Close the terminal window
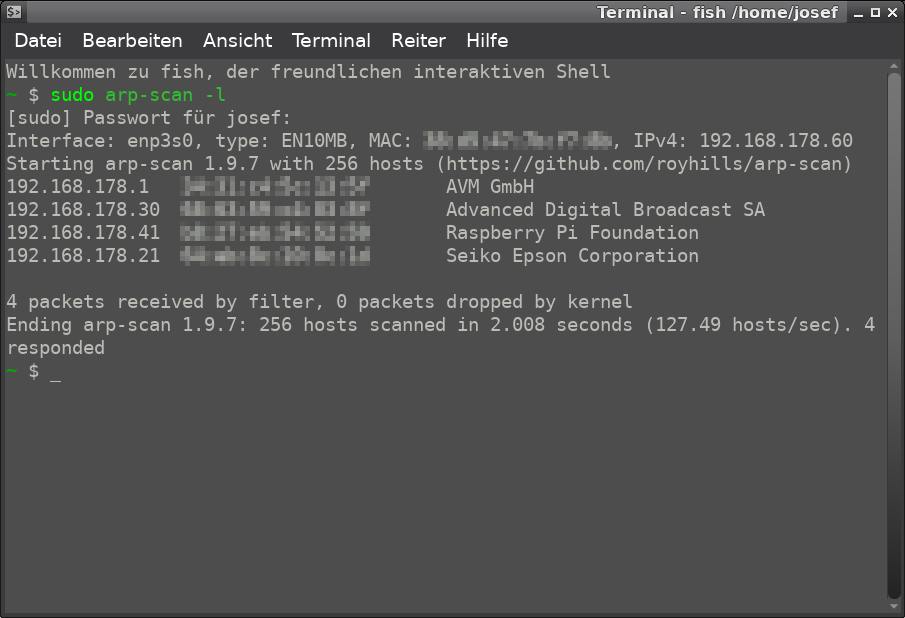 [x=892, y=13]
